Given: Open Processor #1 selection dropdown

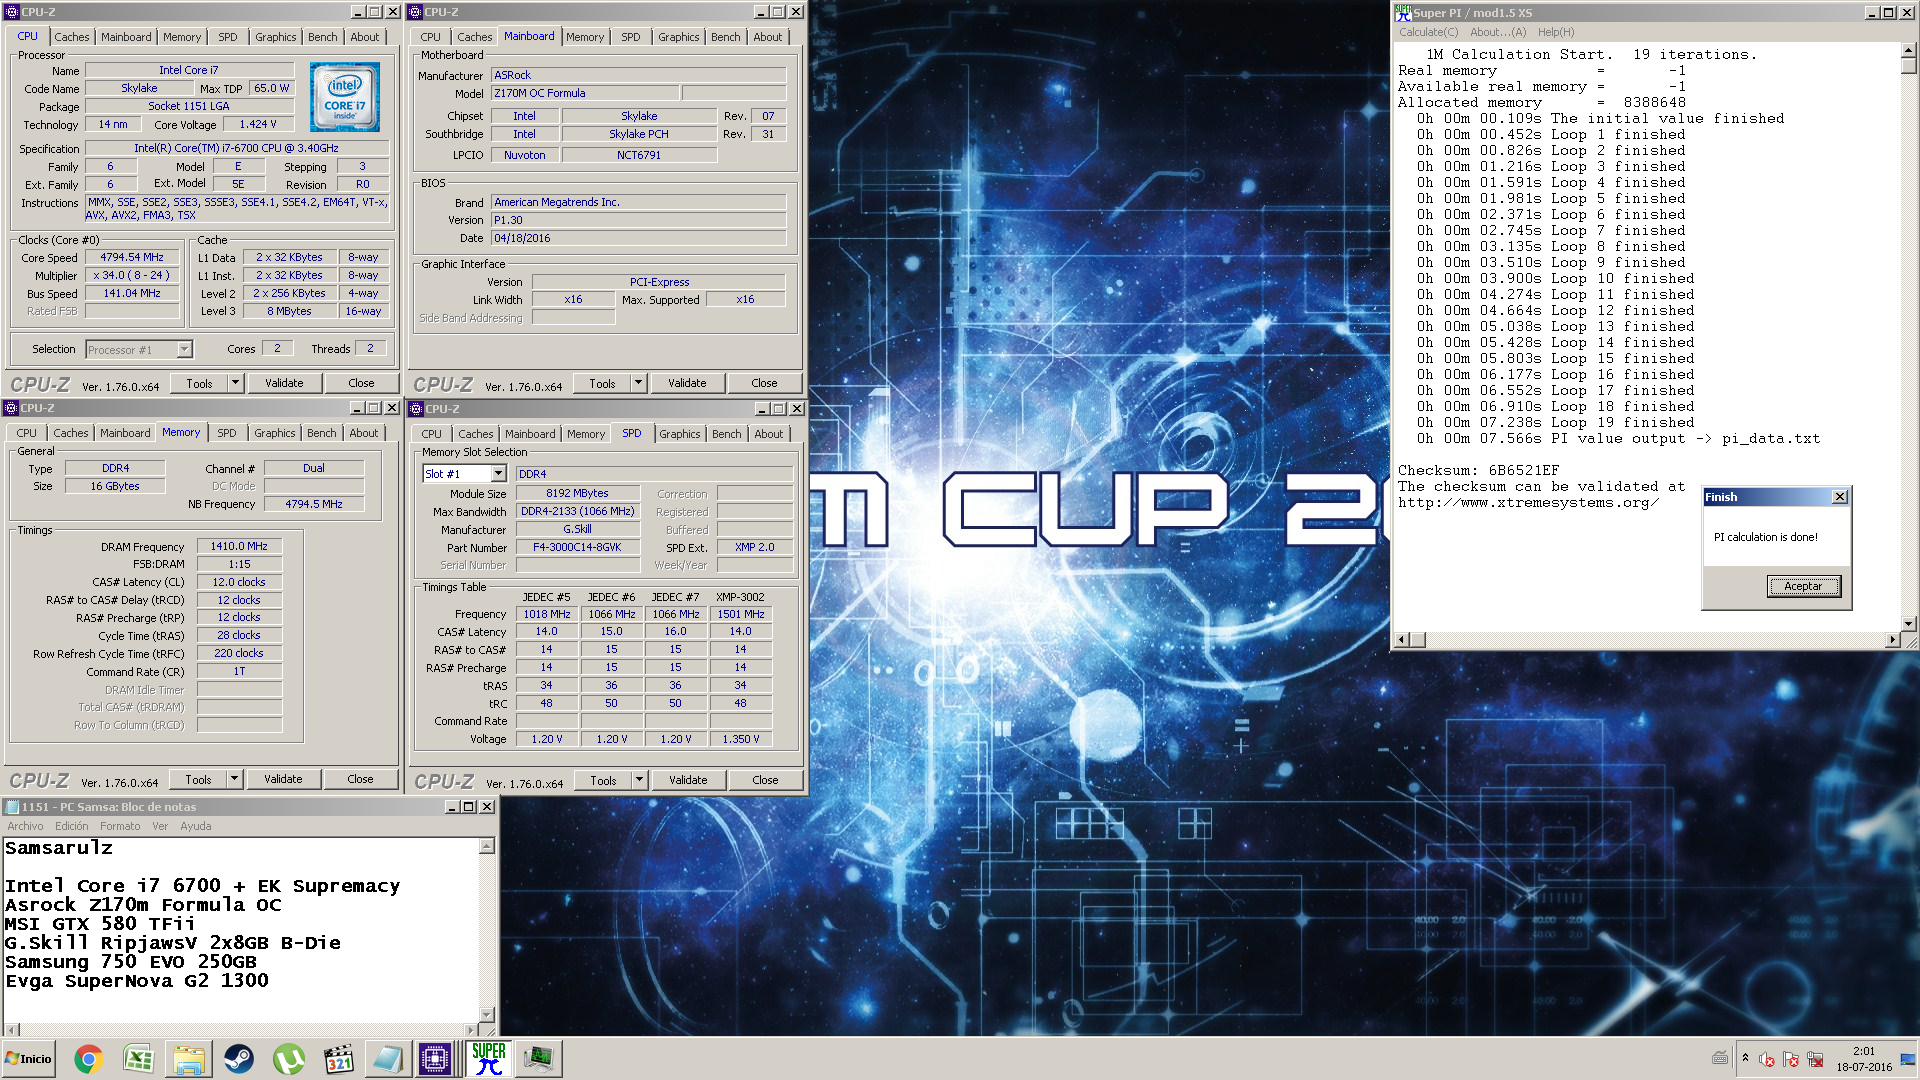Looking at the screenshot, I should click(184, 349).
